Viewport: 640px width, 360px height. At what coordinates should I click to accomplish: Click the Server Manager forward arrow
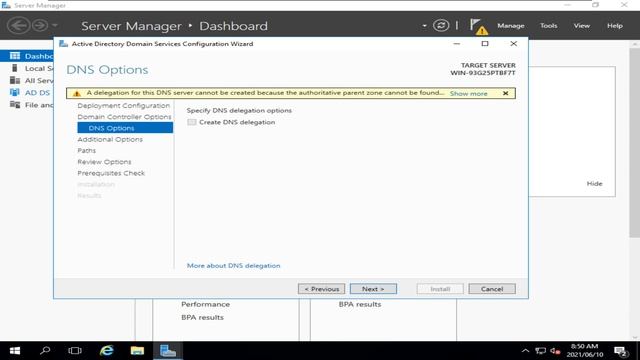tap(40, 25)
